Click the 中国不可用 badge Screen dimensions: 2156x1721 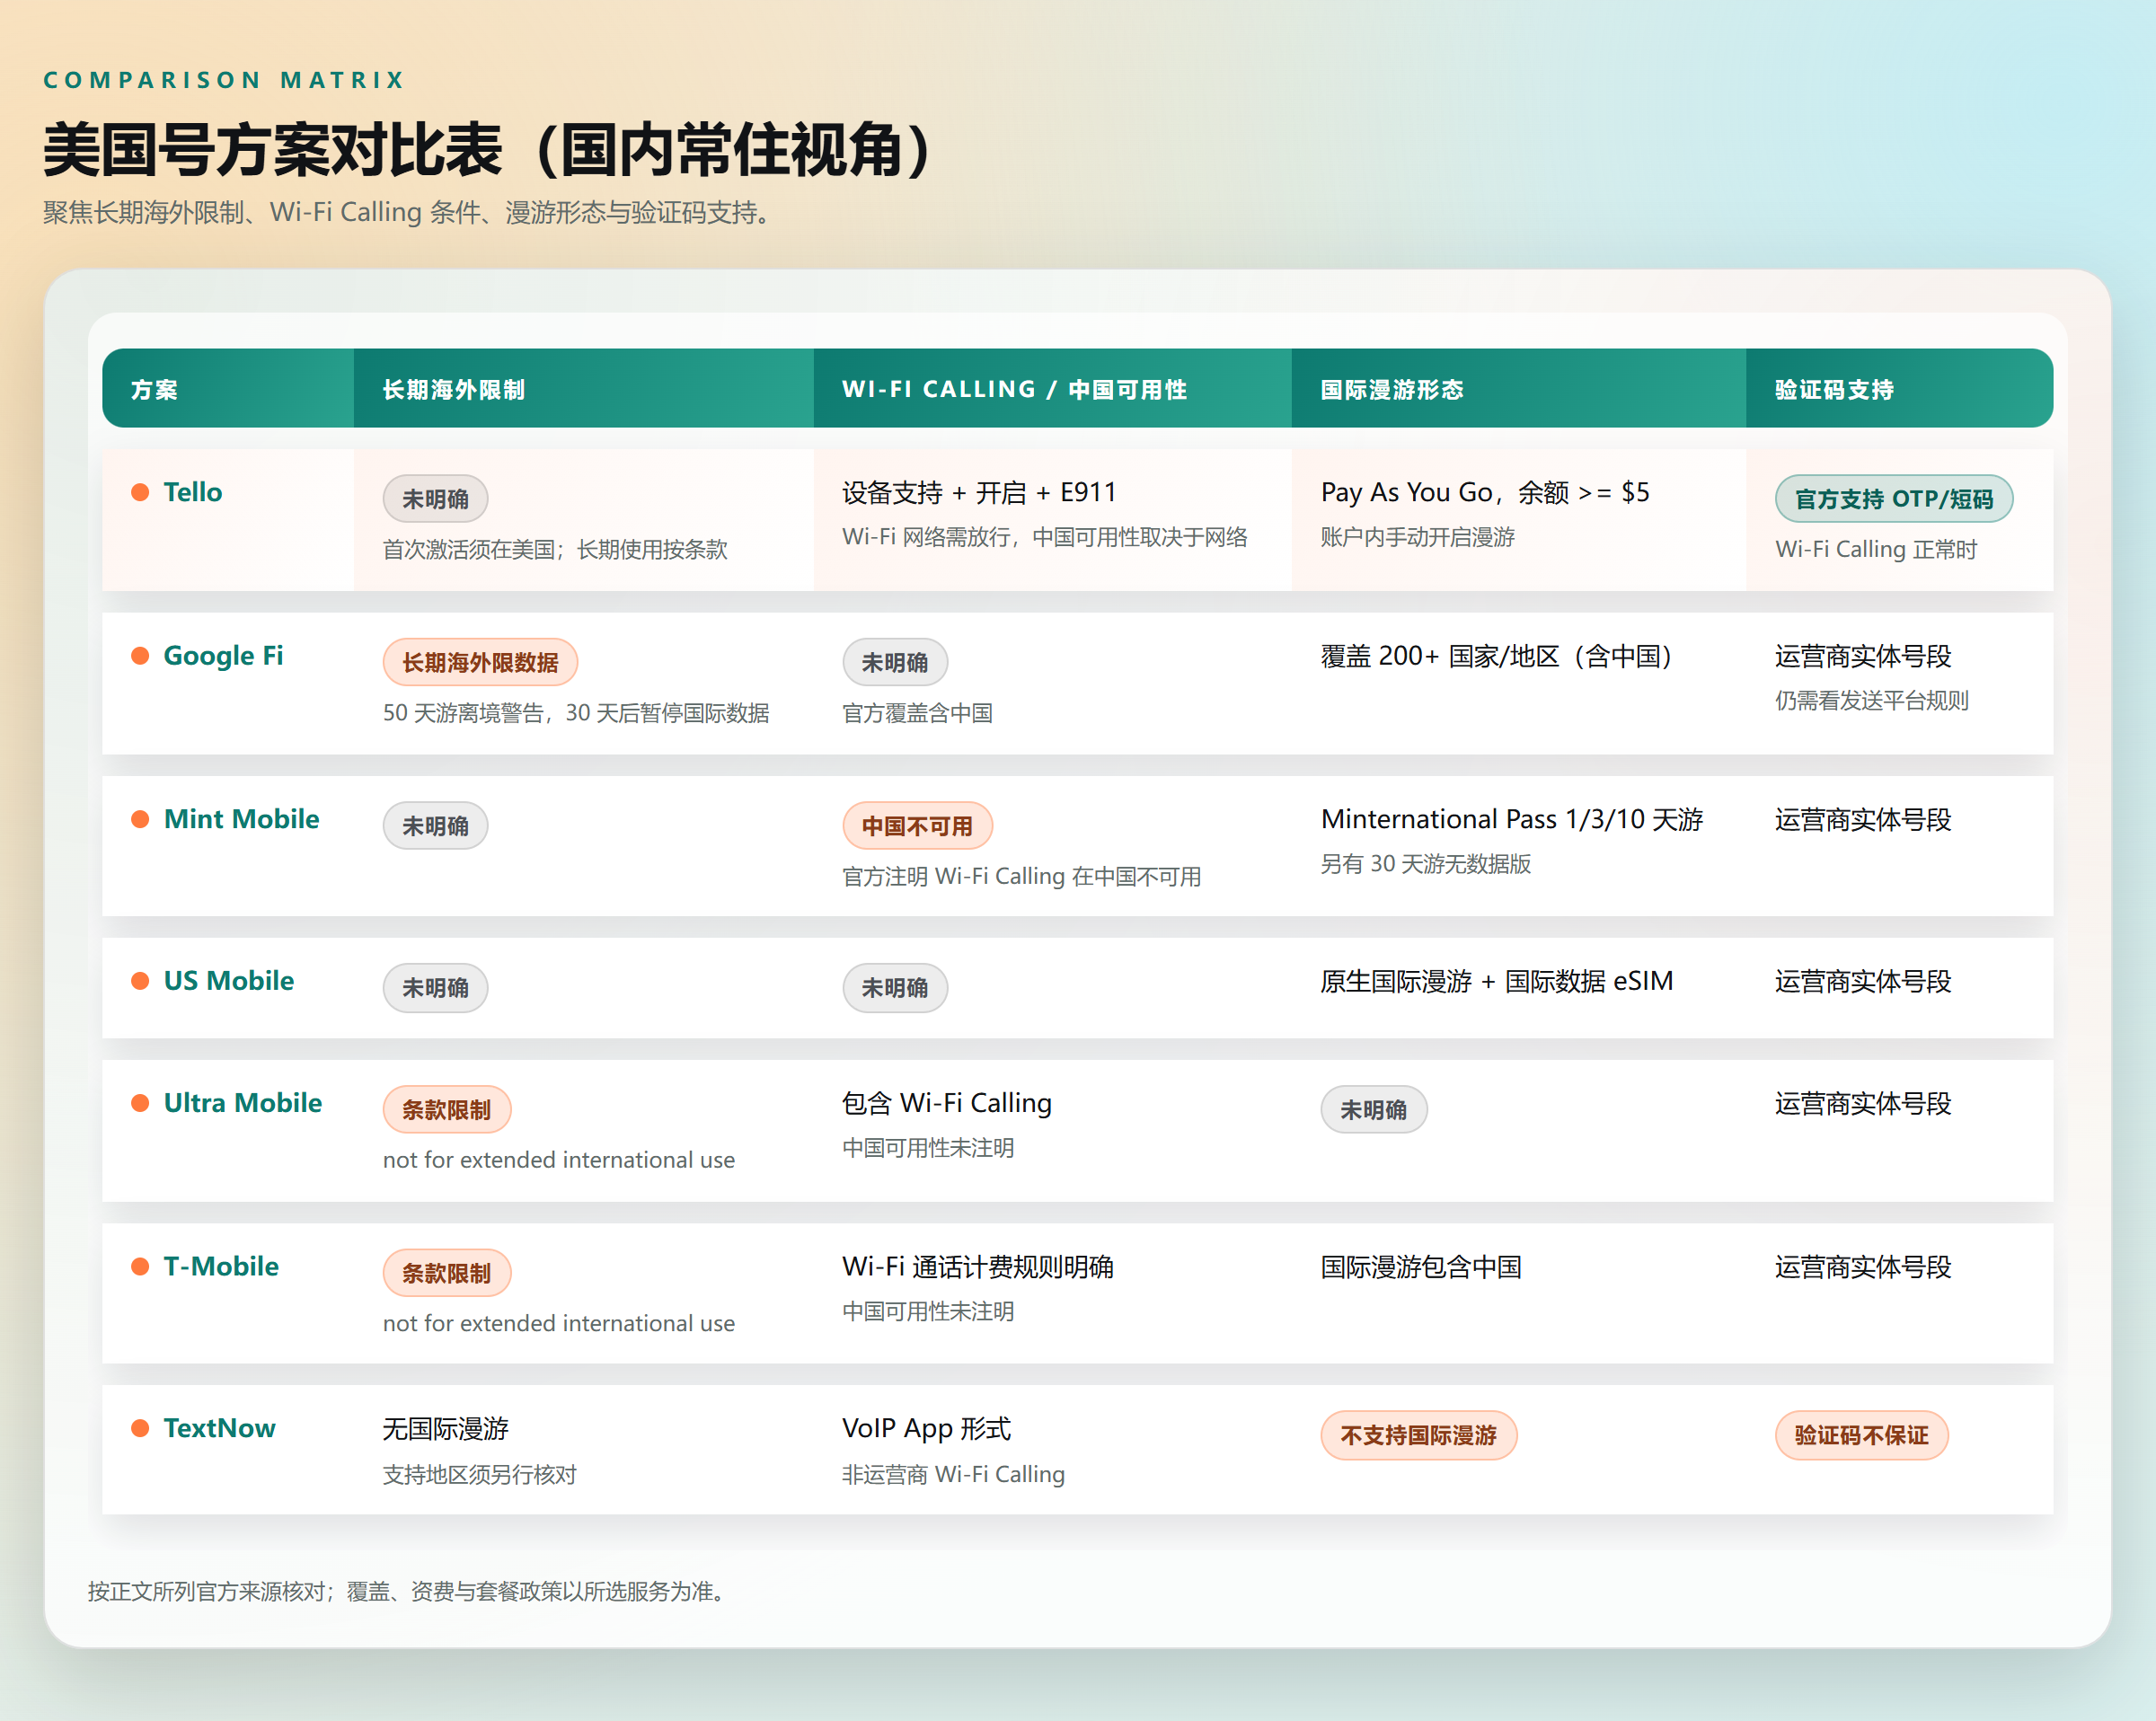point(917,826)
